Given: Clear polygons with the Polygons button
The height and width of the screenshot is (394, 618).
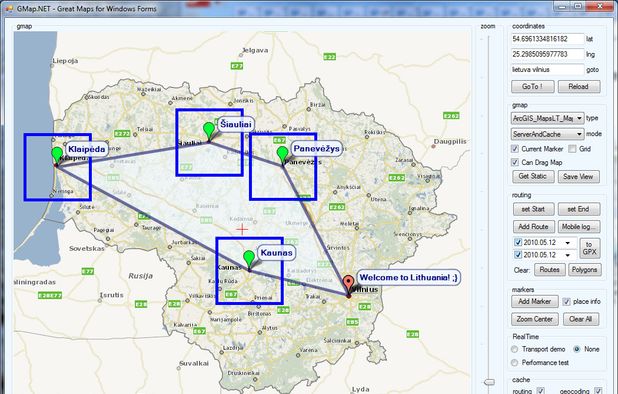Looking at the screenshot, I should [x=584, y=270].
